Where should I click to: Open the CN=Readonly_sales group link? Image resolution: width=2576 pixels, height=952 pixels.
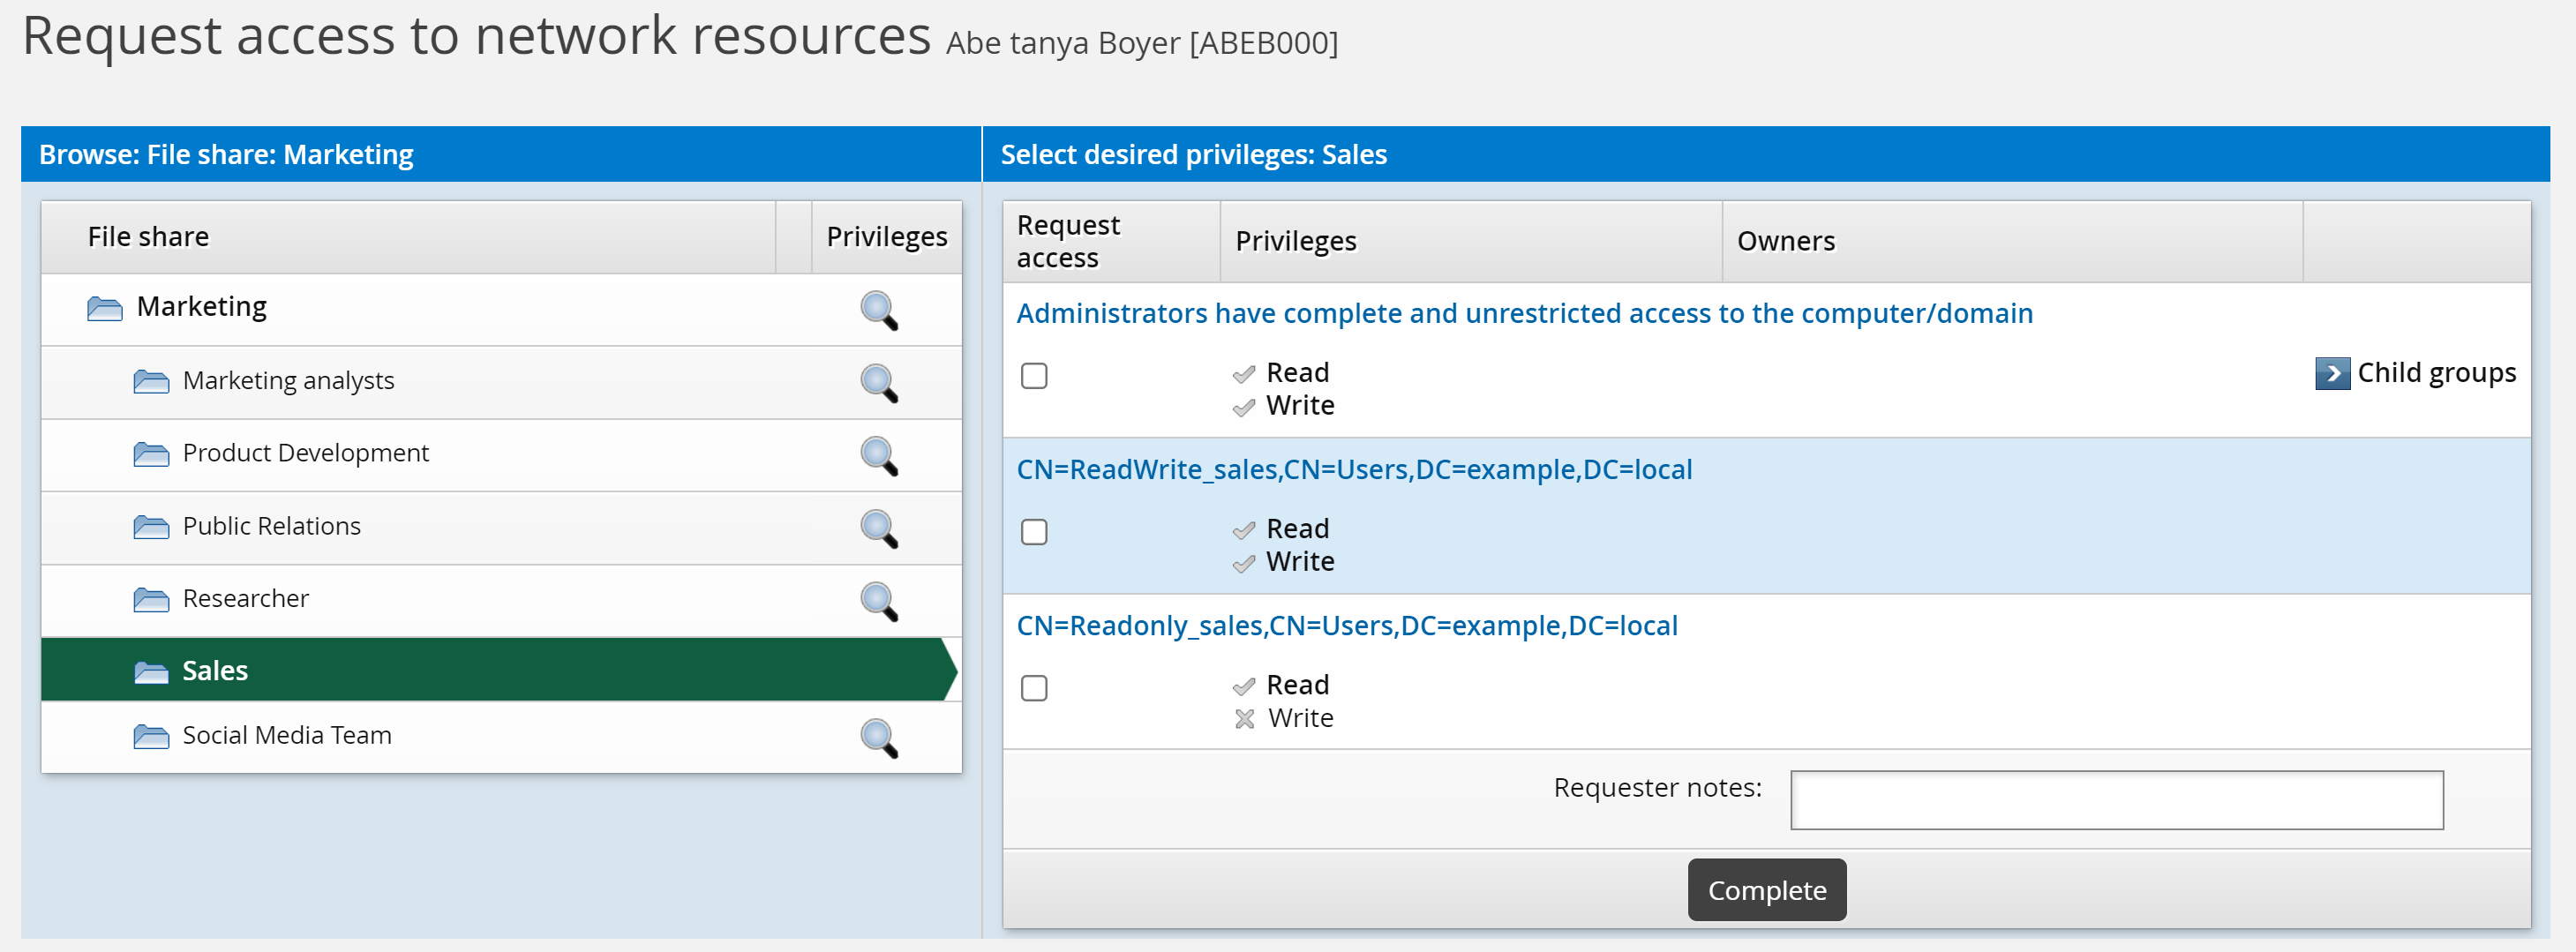(x=1346, y=626)
